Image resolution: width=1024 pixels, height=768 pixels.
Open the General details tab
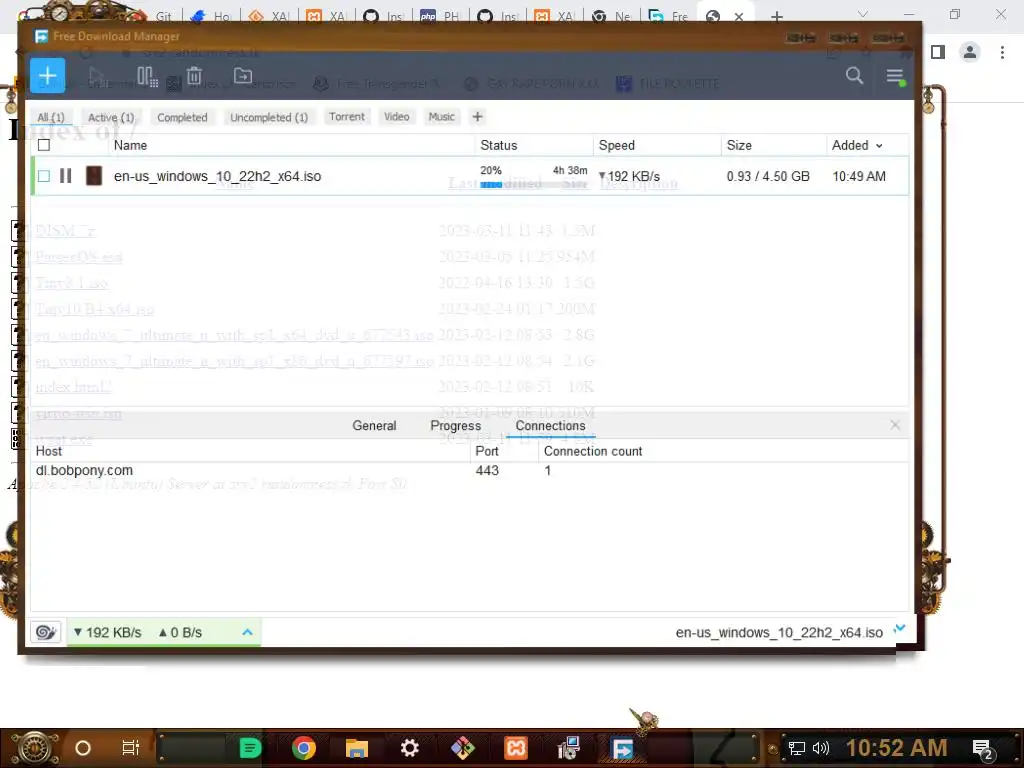[x=374, y=426]
